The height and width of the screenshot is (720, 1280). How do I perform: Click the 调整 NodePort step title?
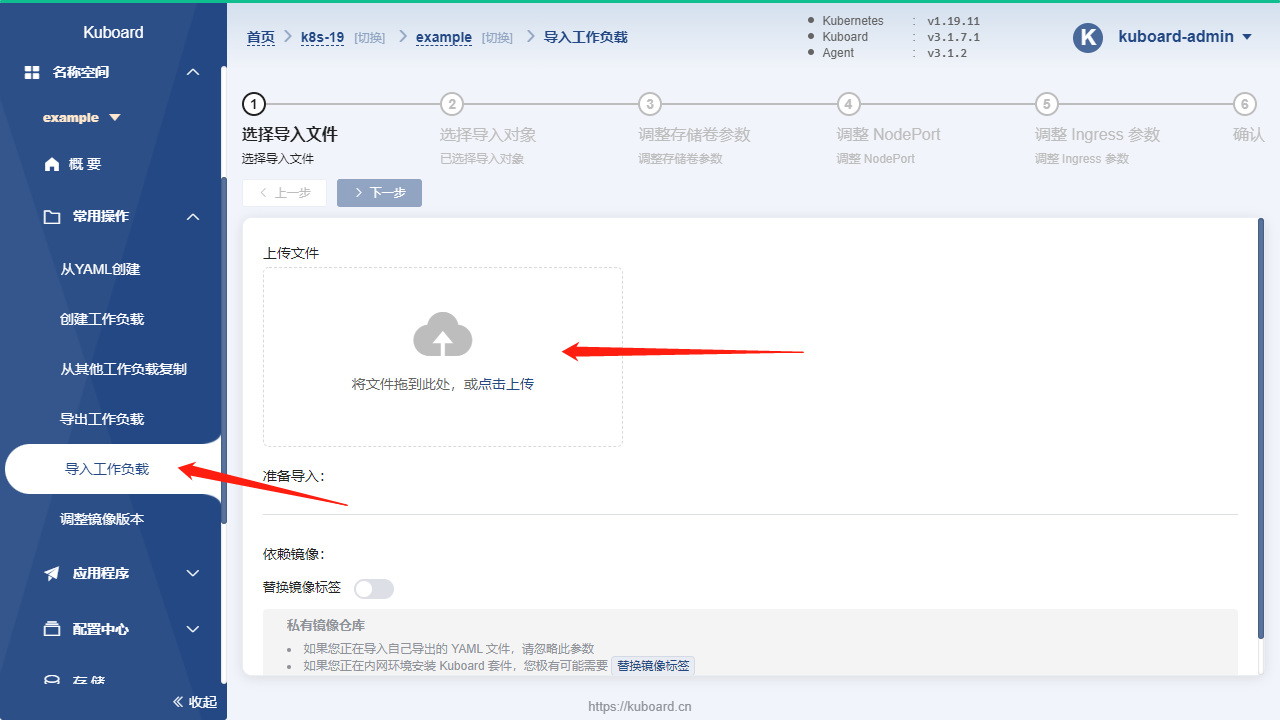888,134
